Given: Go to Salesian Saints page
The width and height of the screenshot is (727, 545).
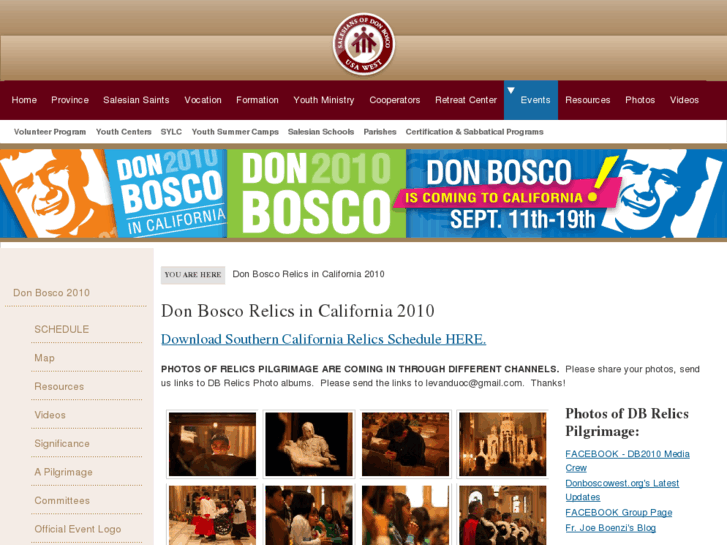Looking at the screenshot, I should coord(136,100).
